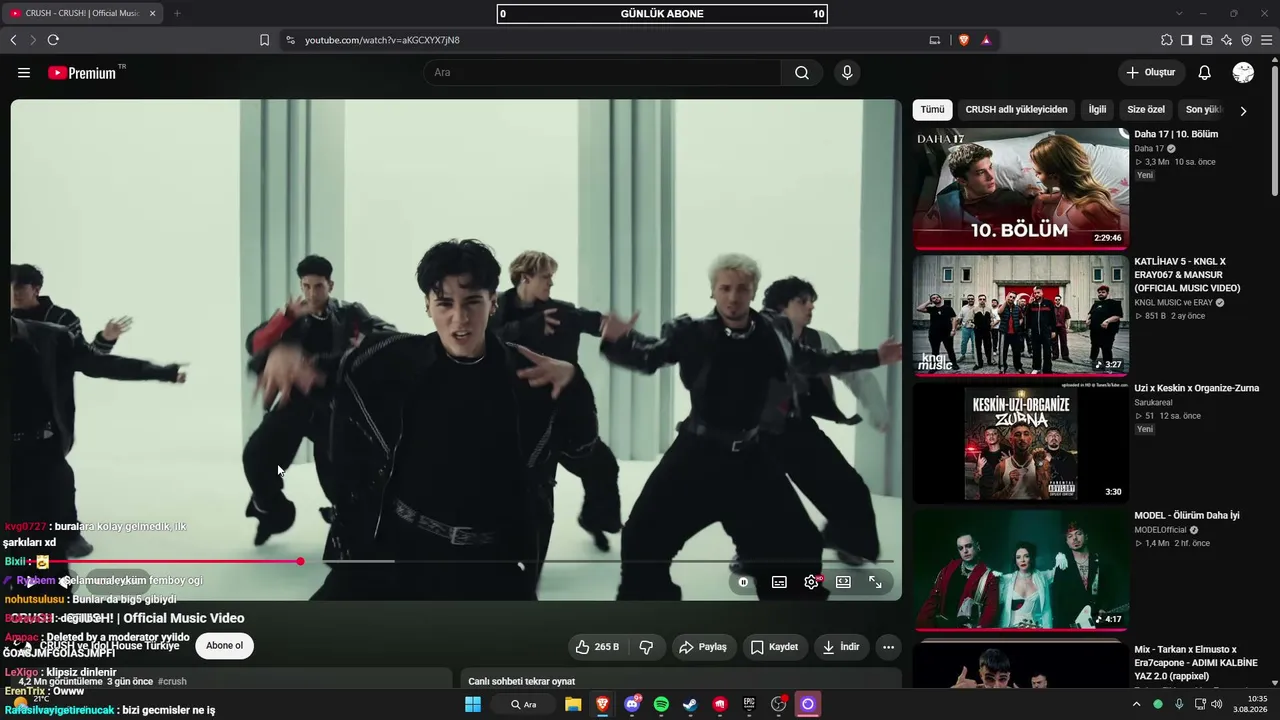
Task: Open File Explorer from the taskbar
Action: coord(573,705)
